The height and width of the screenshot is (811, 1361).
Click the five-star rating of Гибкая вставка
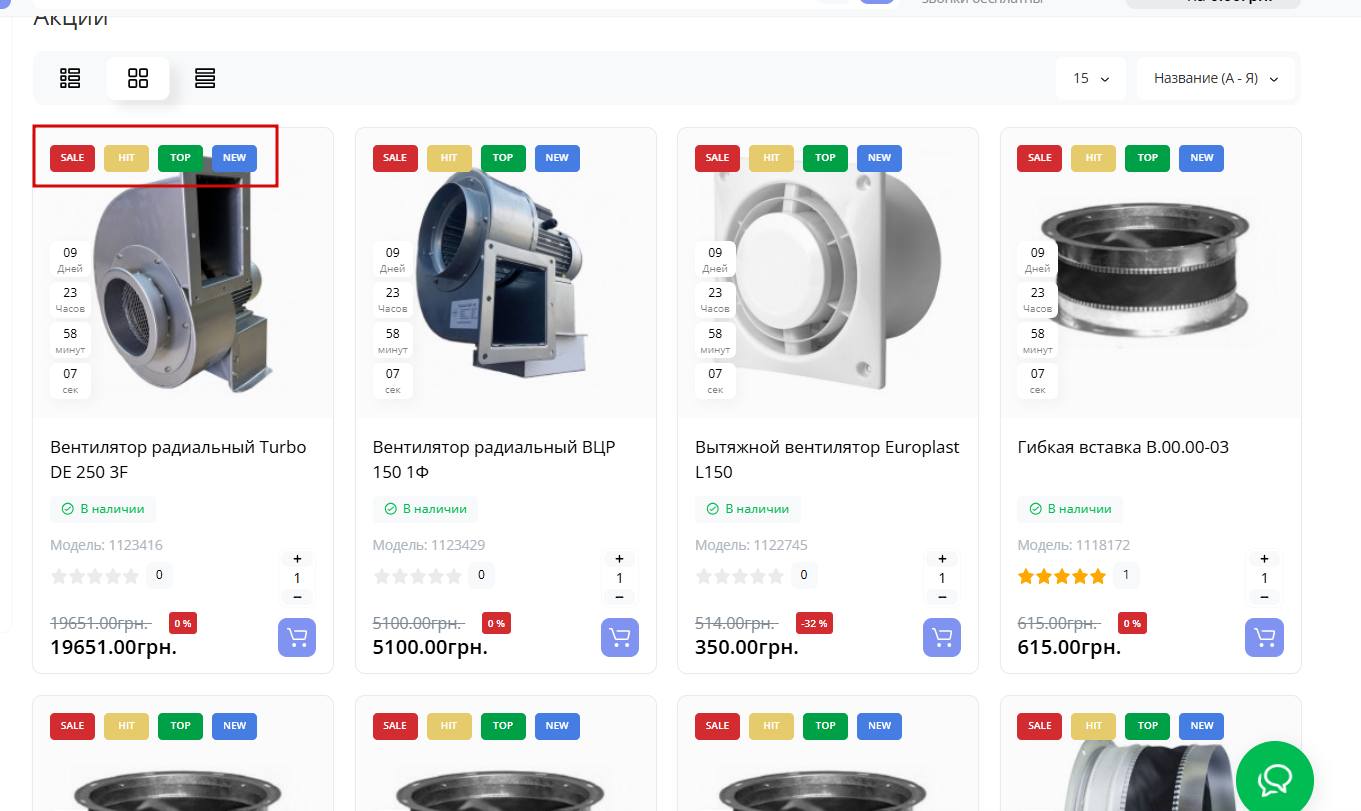[x=1062, y=576]
